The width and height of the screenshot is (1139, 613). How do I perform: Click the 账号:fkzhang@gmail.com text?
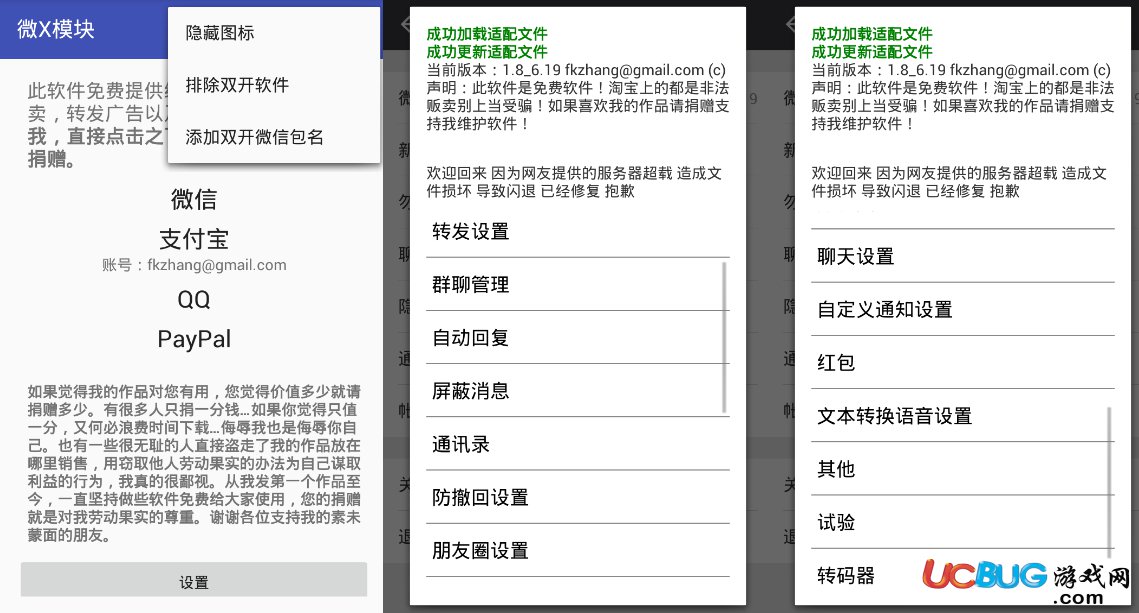click(x=194, y=265)
